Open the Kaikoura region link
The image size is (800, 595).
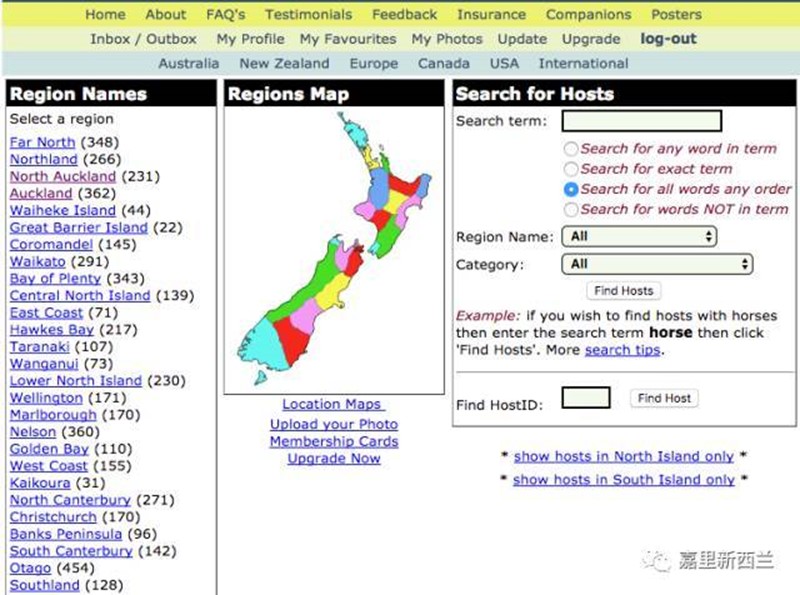click(x=40, y=483)
